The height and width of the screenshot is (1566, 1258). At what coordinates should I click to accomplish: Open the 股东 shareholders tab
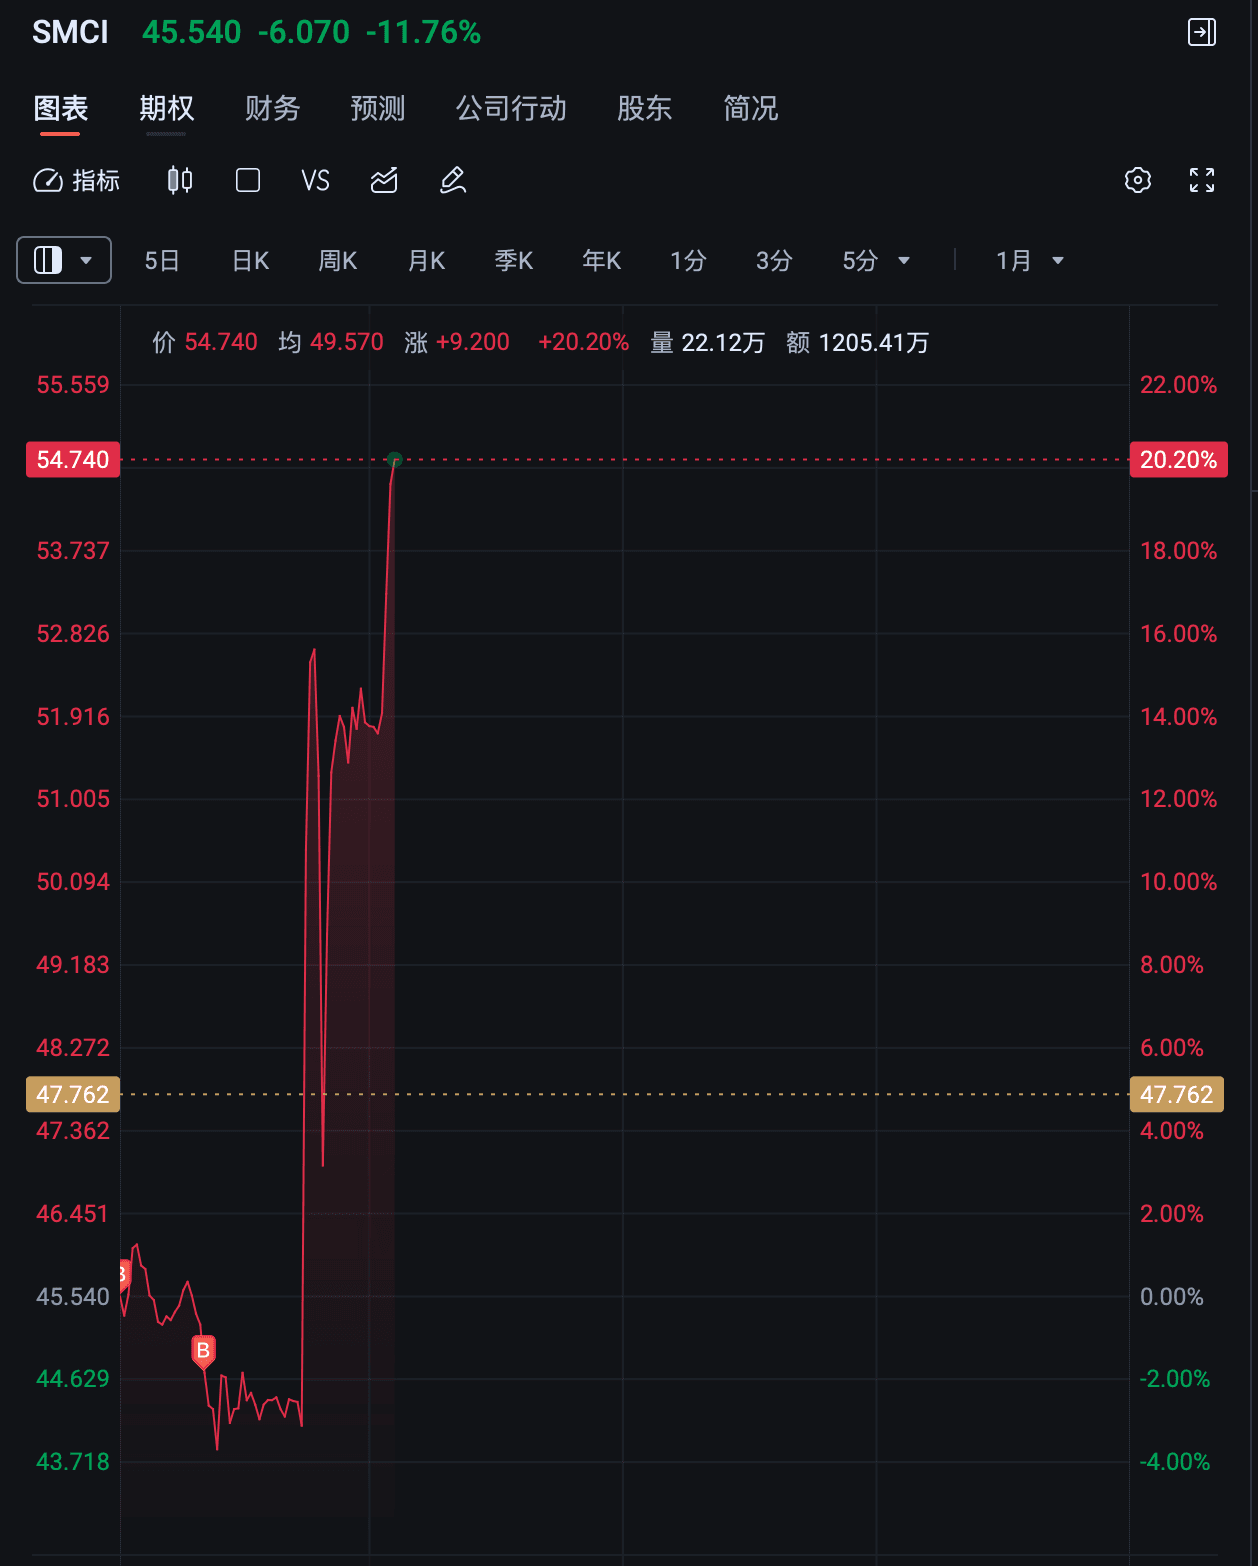644,108
